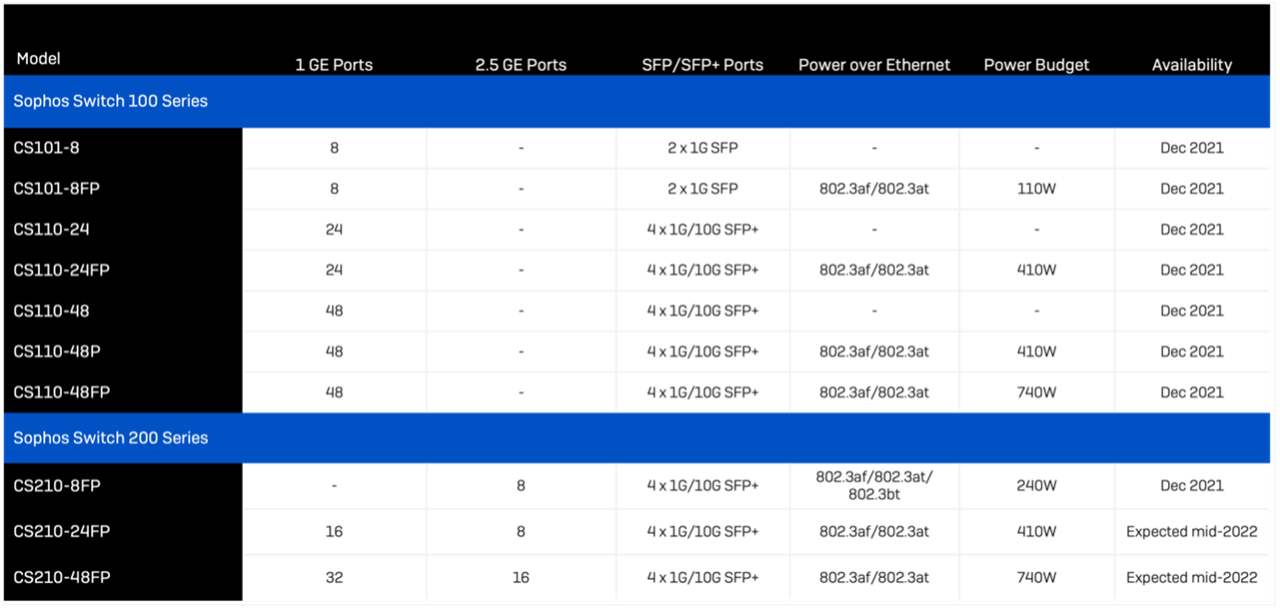Click power budget 240W for CS210-8FP
1280x609 pixels.
tap(1036, 486)
